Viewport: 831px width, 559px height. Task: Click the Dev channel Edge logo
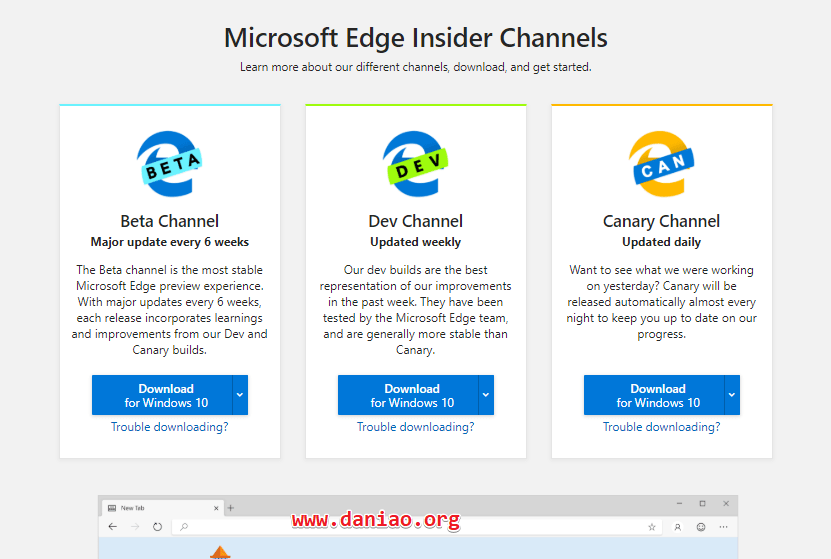point(416,164)
